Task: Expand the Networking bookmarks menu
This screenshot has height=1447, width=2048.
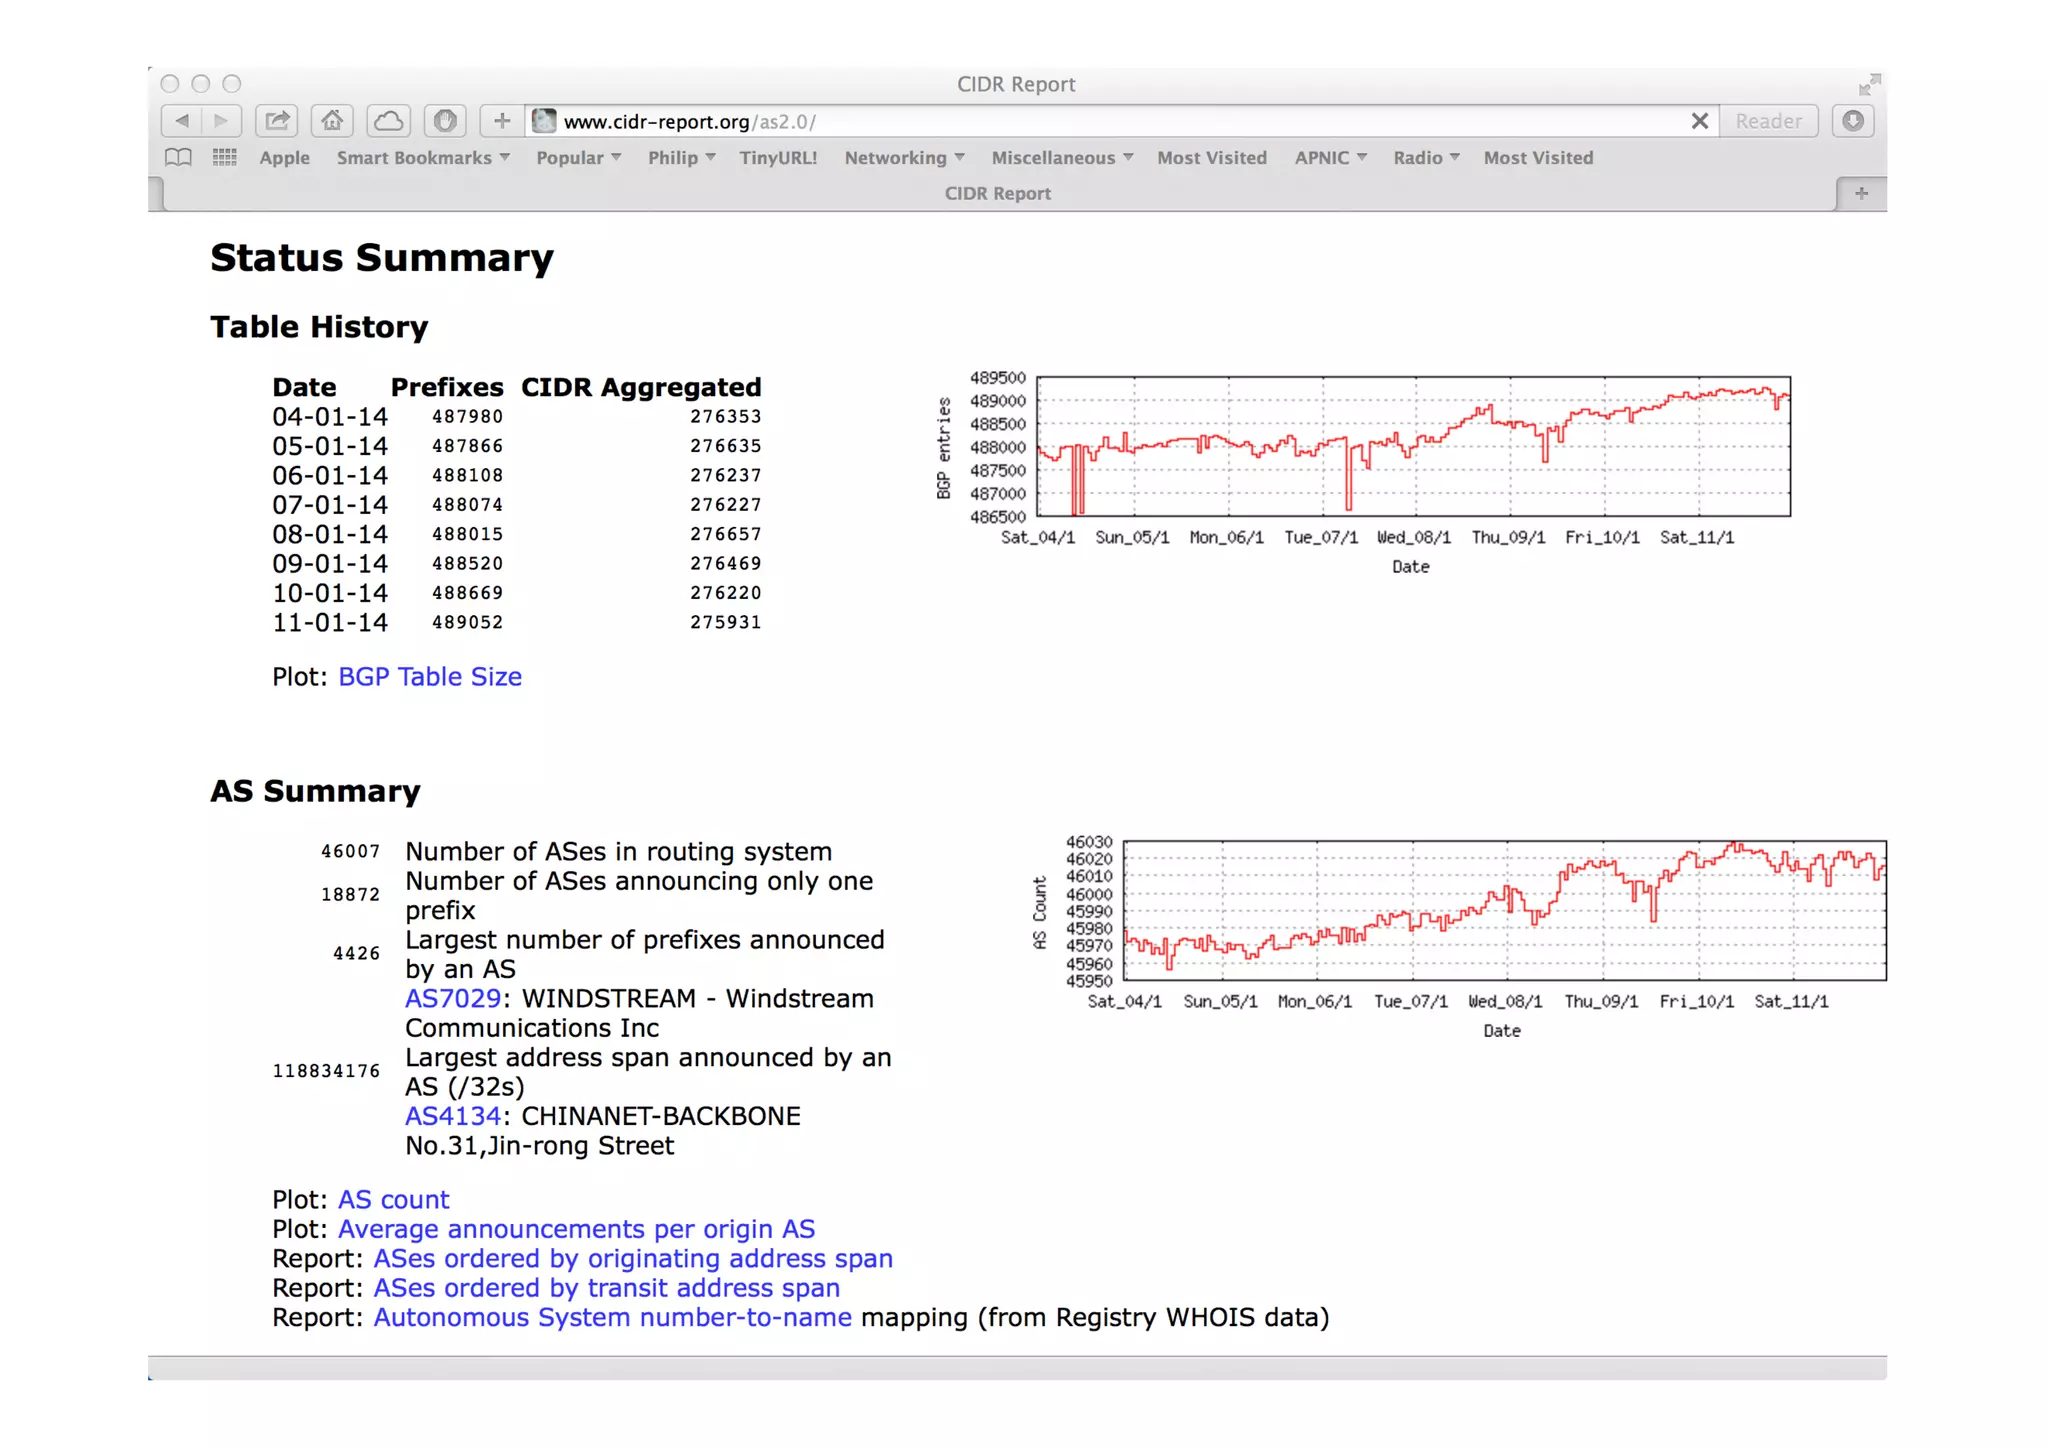Action: click(x=904, y=158)
